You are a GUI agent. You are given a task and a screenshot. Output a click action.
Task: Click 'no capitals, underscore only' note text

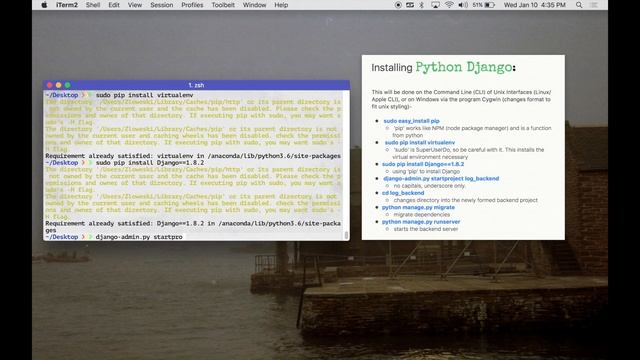click(x=429, y=186)
